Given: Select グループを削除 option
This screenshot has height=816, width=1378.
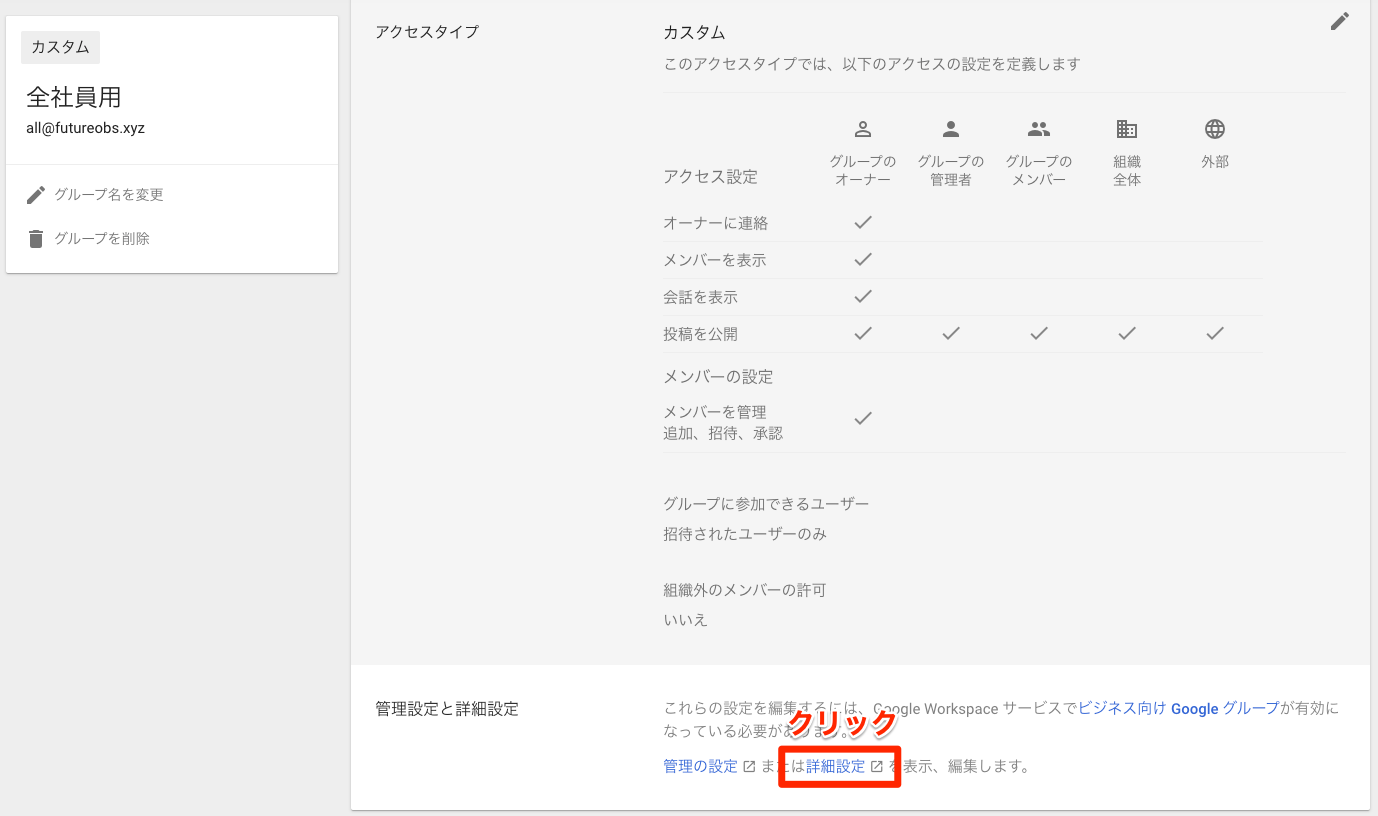Looking at the screenshot, I should pos(101,239).
